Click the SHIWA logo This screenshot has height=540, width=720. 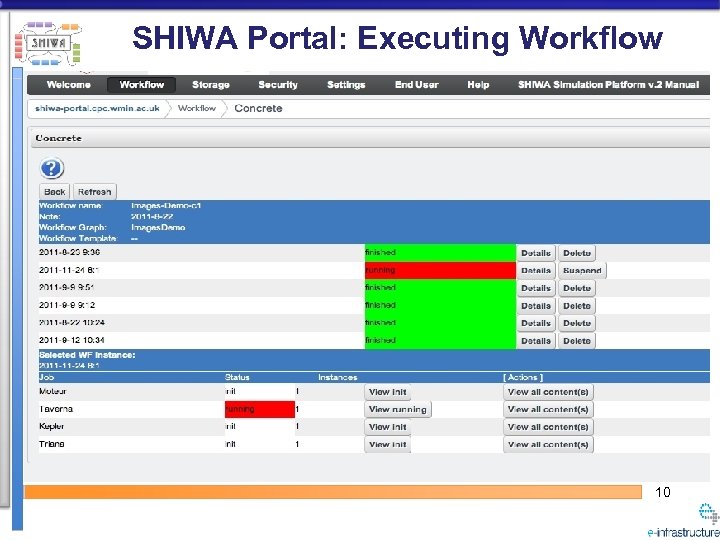click(48, 44)
